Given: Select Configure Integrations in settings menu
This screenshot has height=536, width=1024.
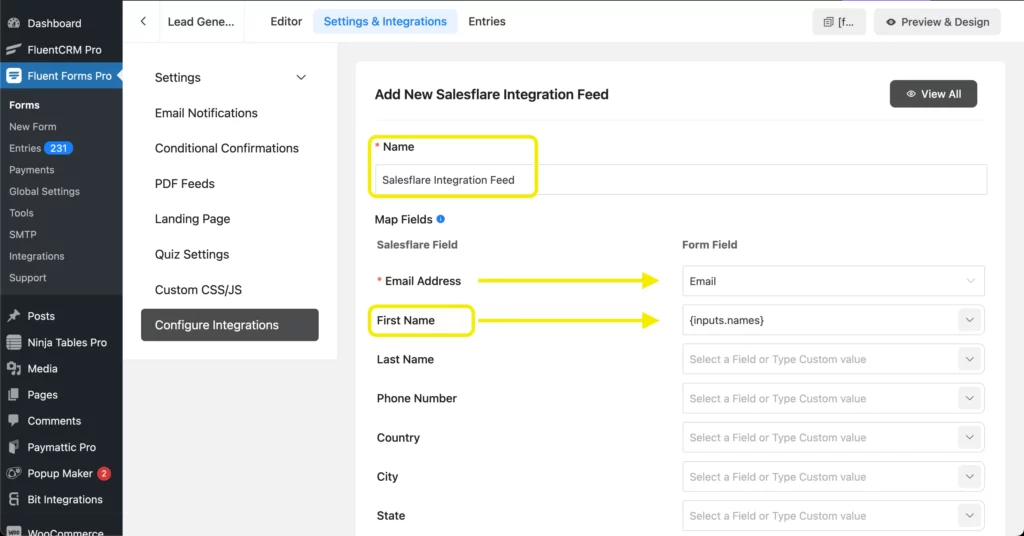Looking at the screenshot, I should 229,325.
